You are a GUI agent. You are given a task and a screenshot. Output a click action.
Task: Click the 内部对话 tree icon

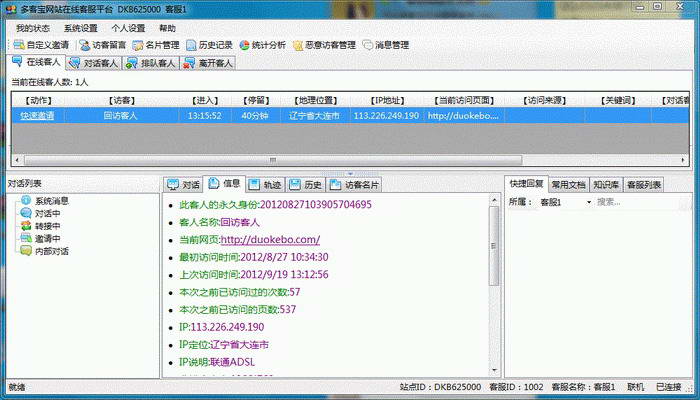[x=26, y=251]
